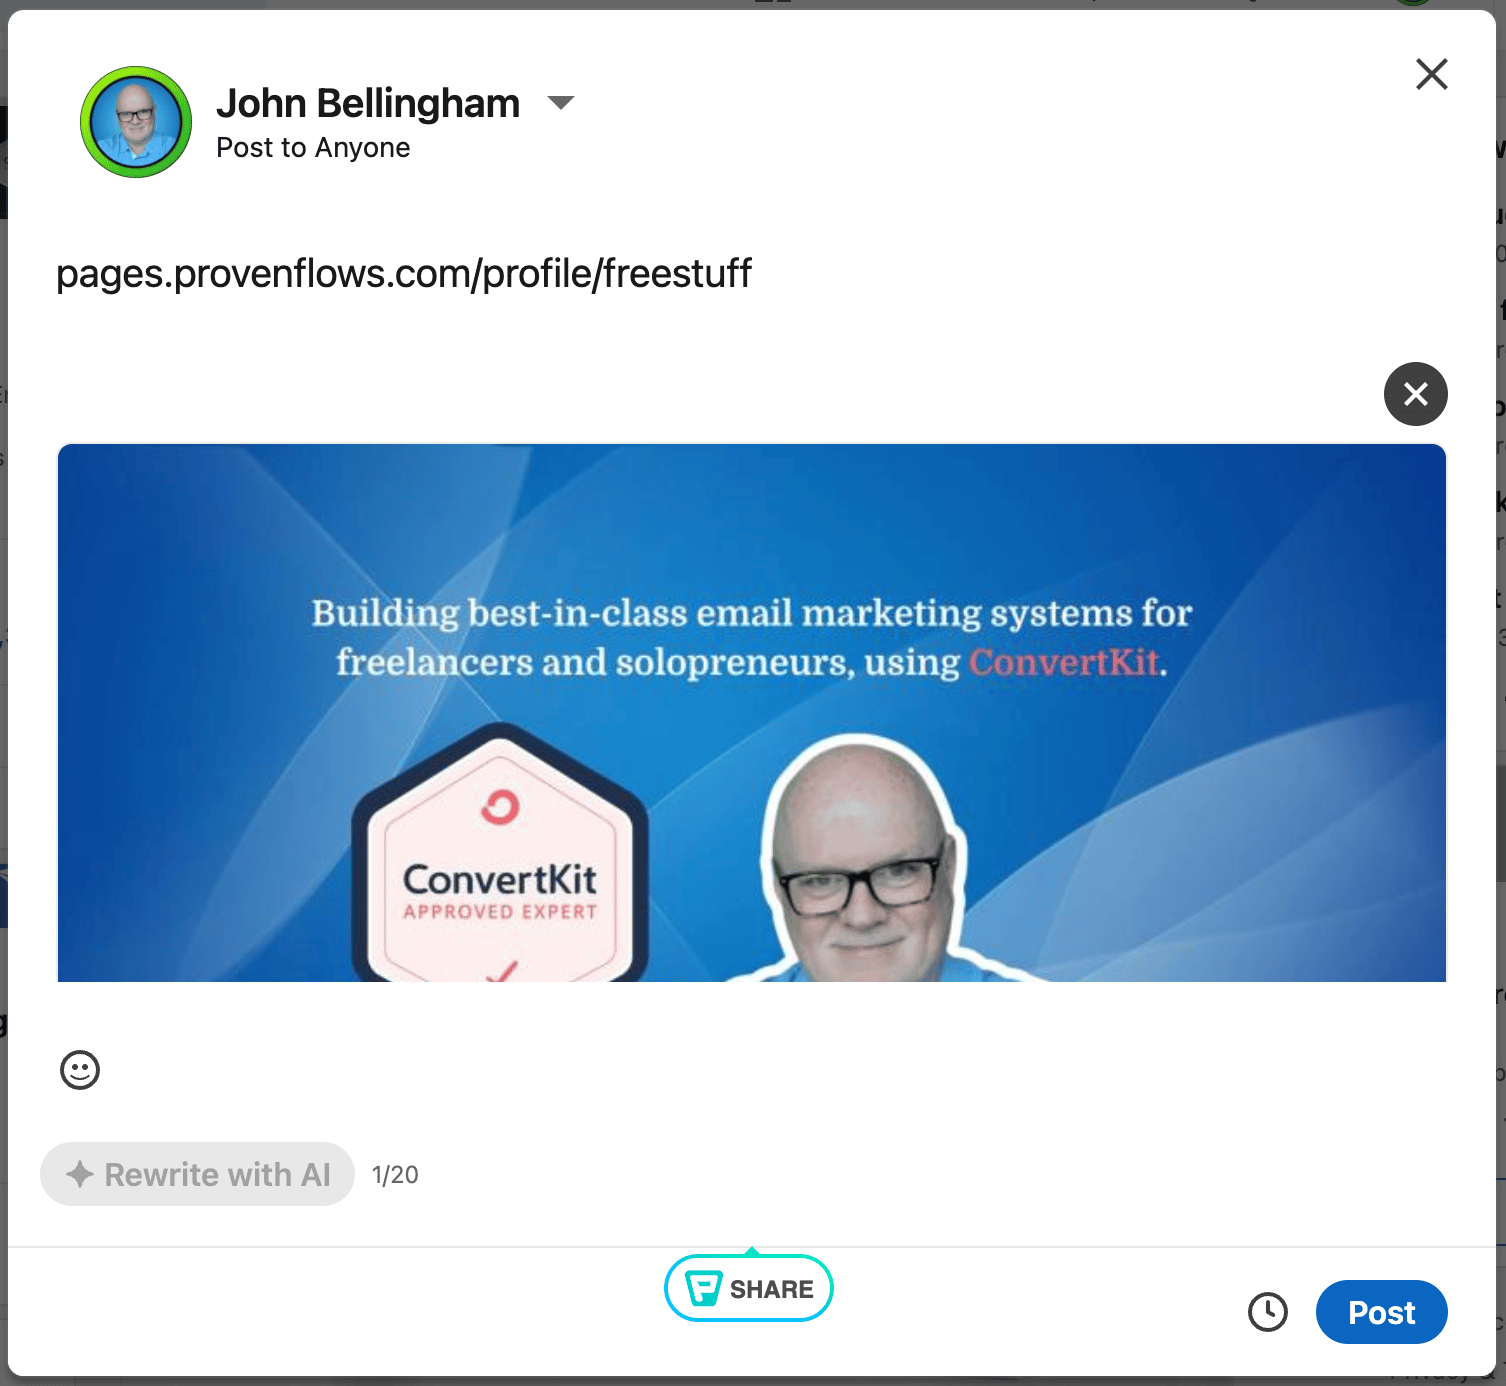Click the SHARE button's logo icon
This screenshot has height=1386, width=1506.
click(x=704, y=1288)
